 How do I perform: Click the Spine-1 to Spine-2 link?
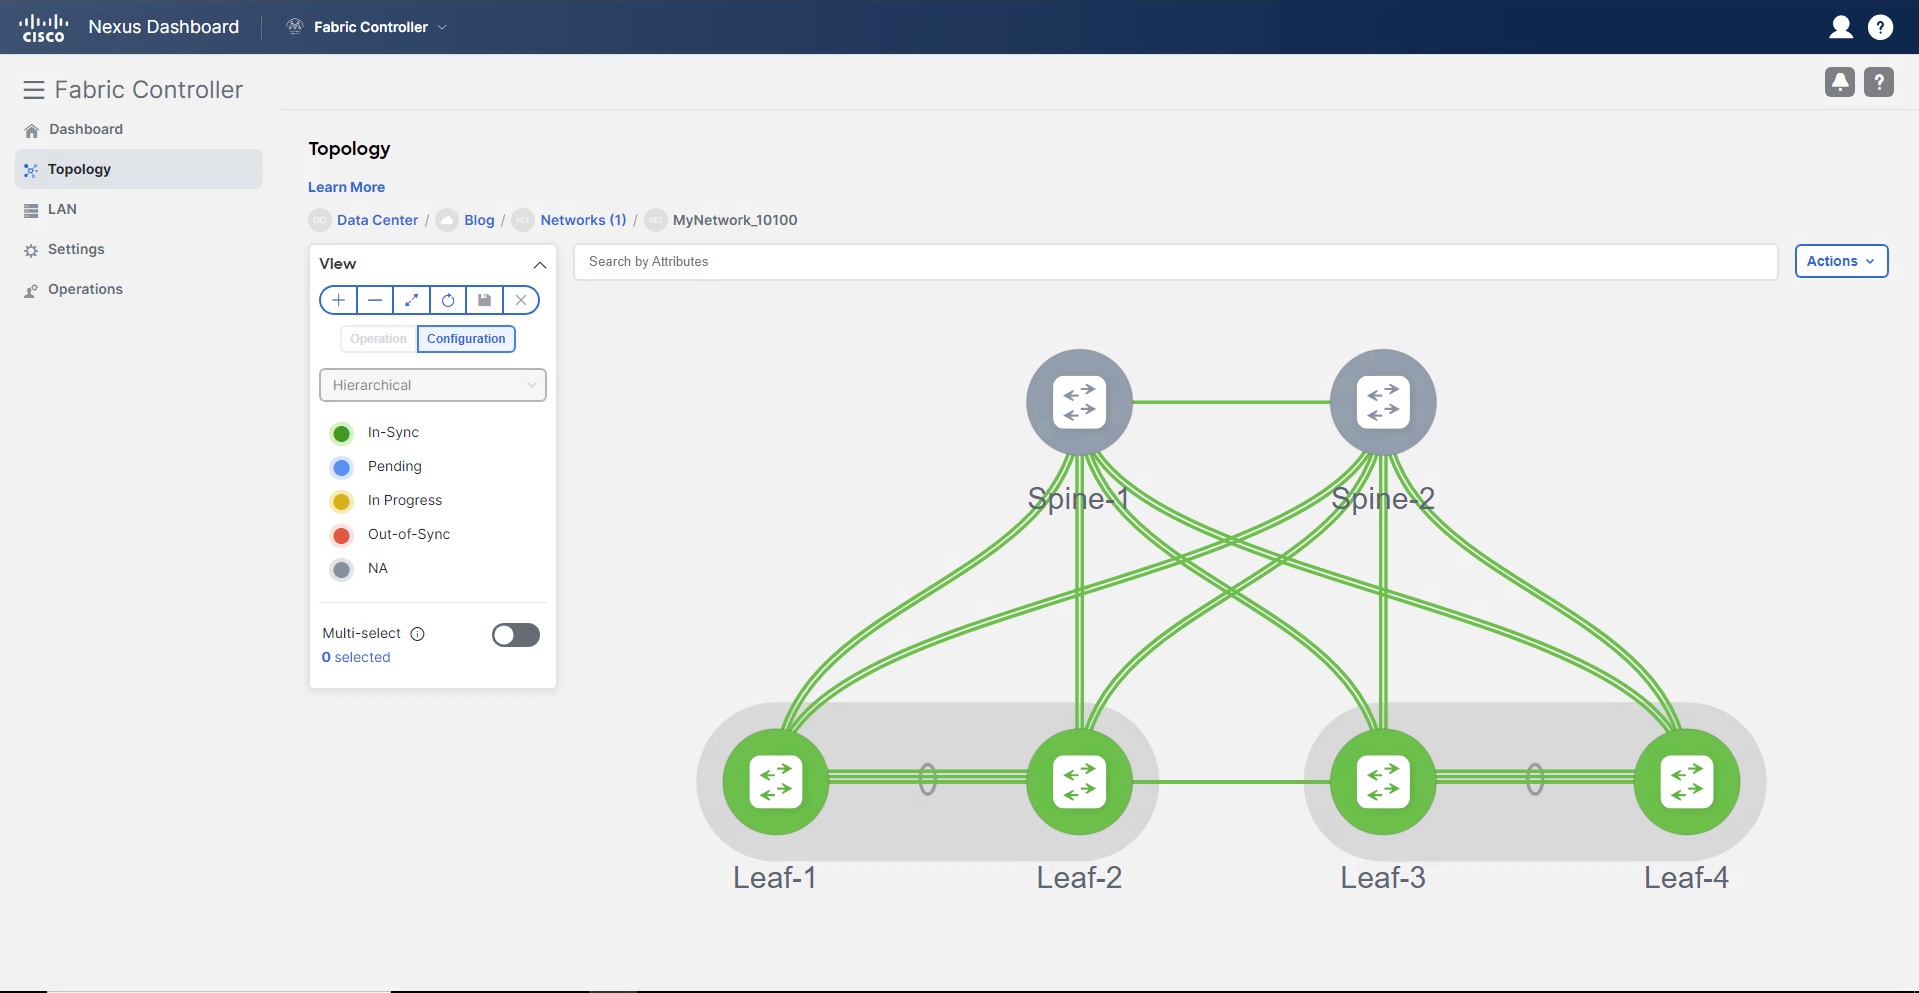[x=1231, y=402]
